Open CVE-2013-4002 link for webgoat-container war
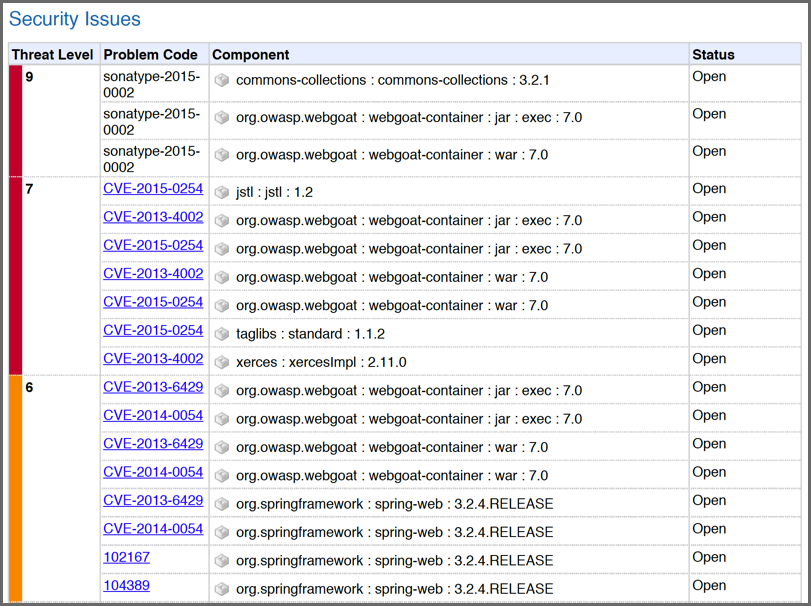The image size is (811, 606). [x=153, y=274]
